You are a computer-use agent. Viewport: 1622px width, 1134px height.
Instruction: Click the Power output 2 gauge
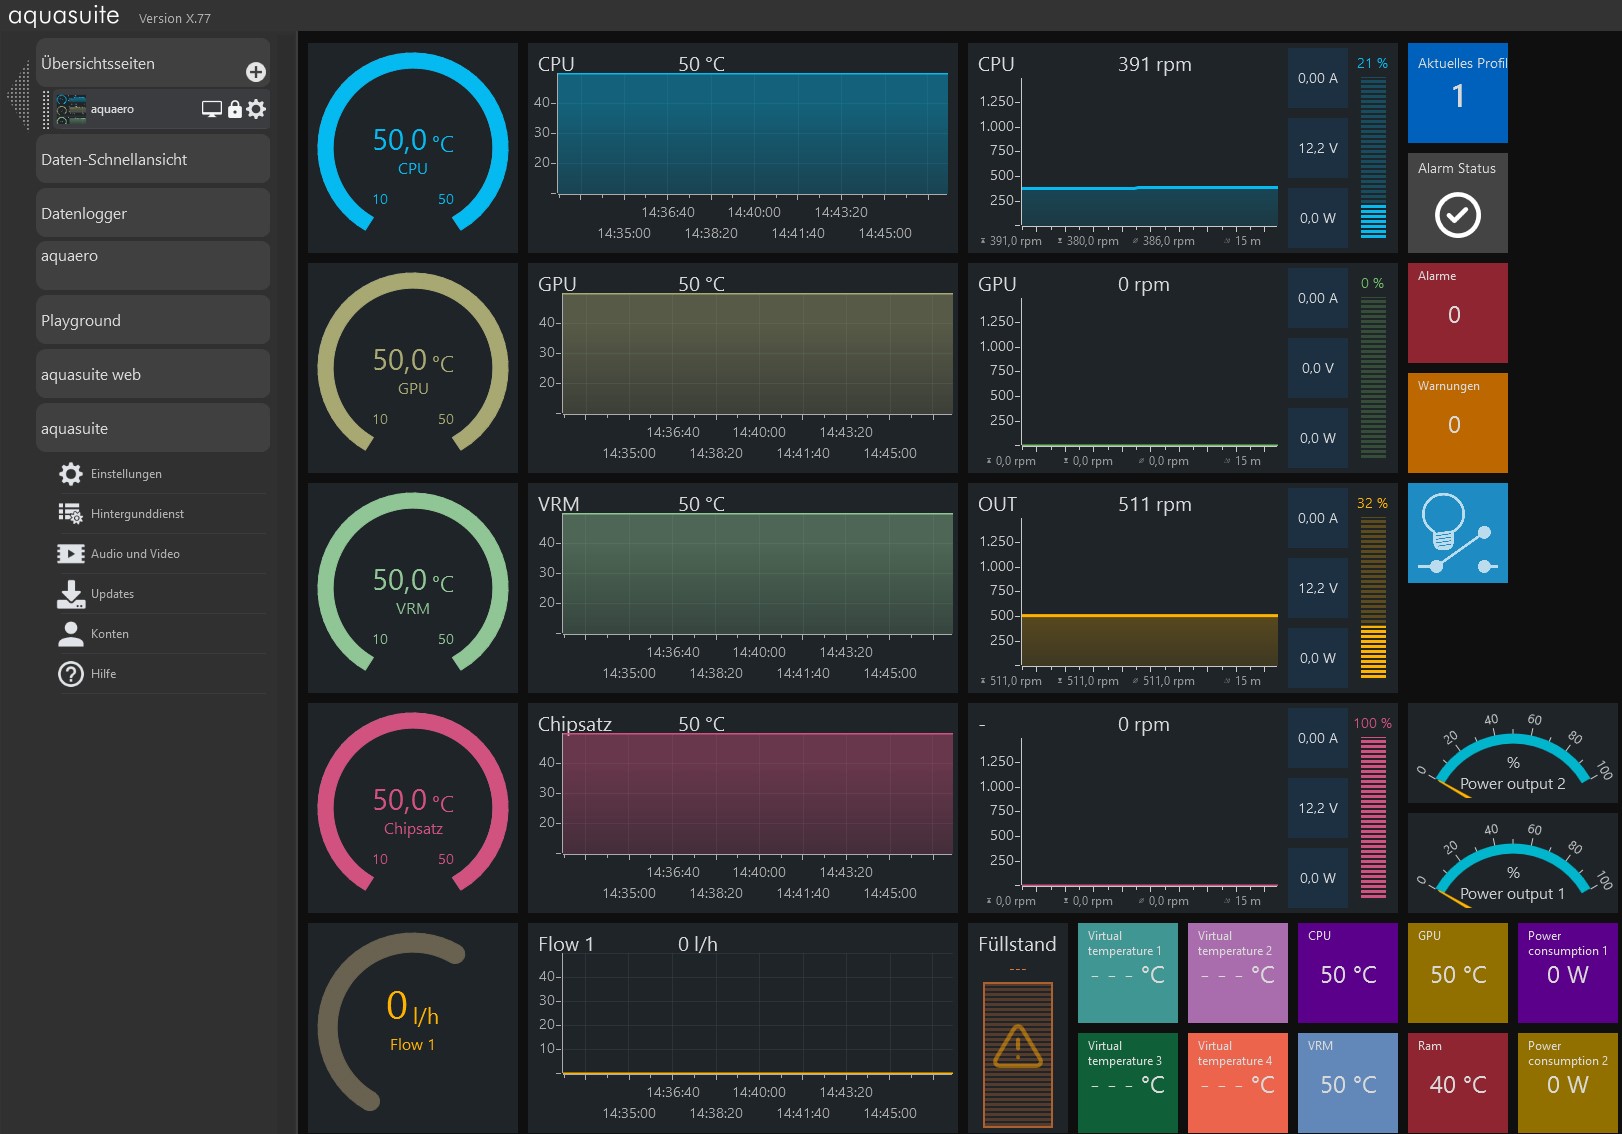[1512, 754]
